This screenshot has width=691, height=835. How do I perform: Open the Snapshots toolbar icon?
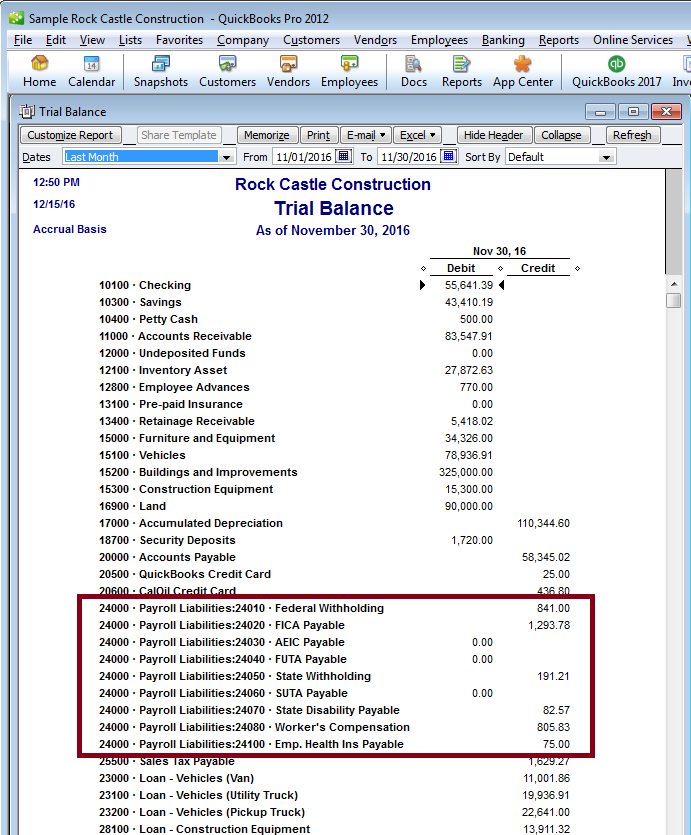tap(161, 71)
